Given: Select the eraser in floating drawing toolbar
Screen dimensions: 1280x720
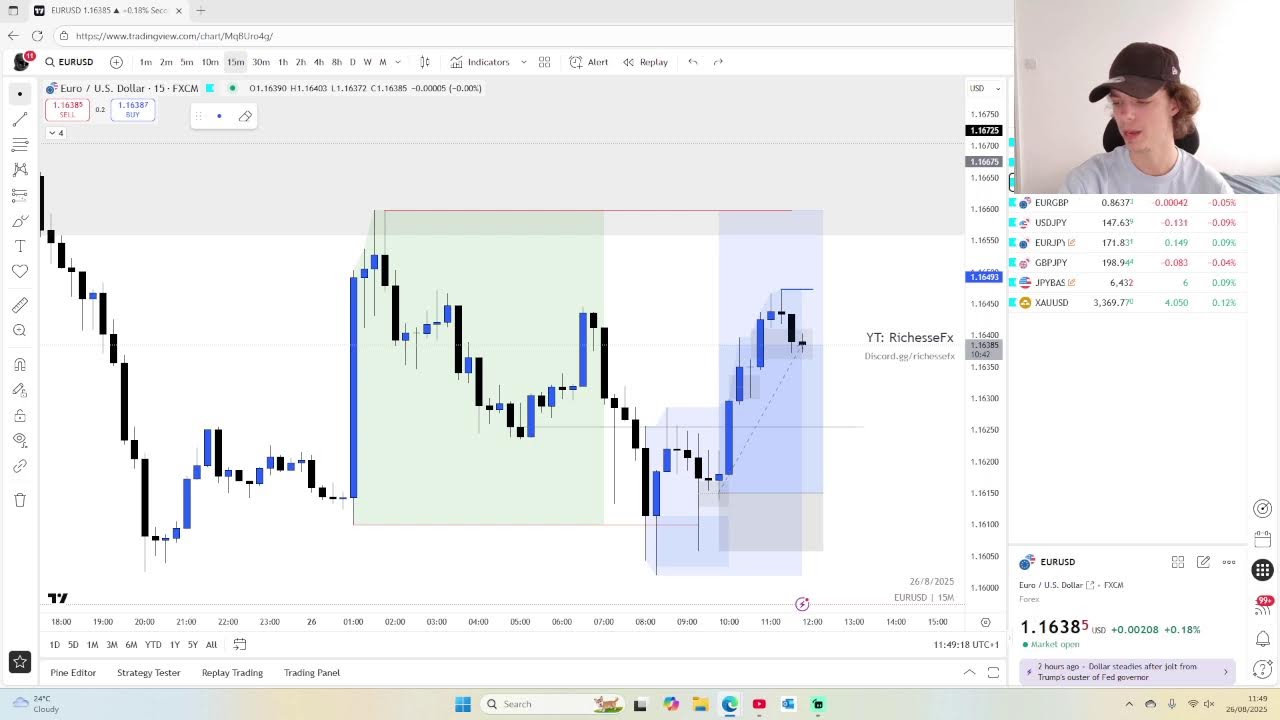Looking at the screenshot, I should 245,116.
